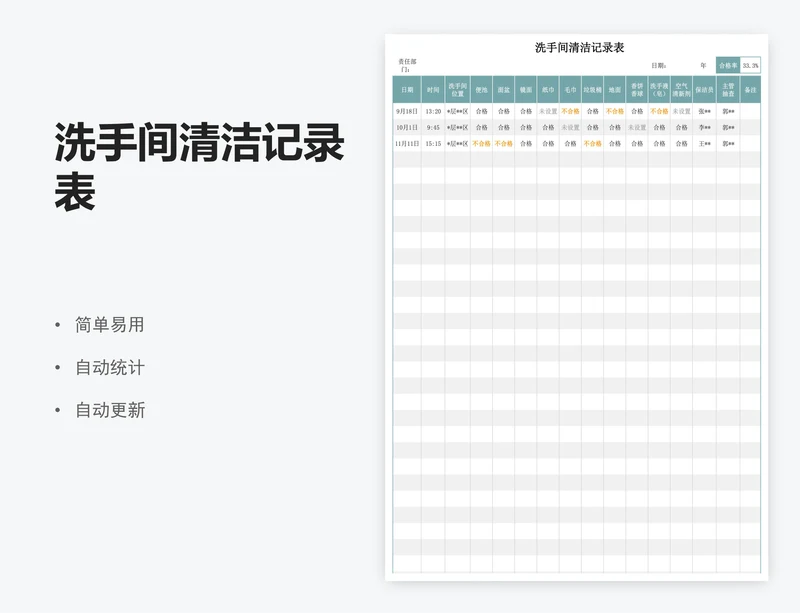Click the 合格率 header cell
This screenshot has height=613, width=800.
point(728,65)
